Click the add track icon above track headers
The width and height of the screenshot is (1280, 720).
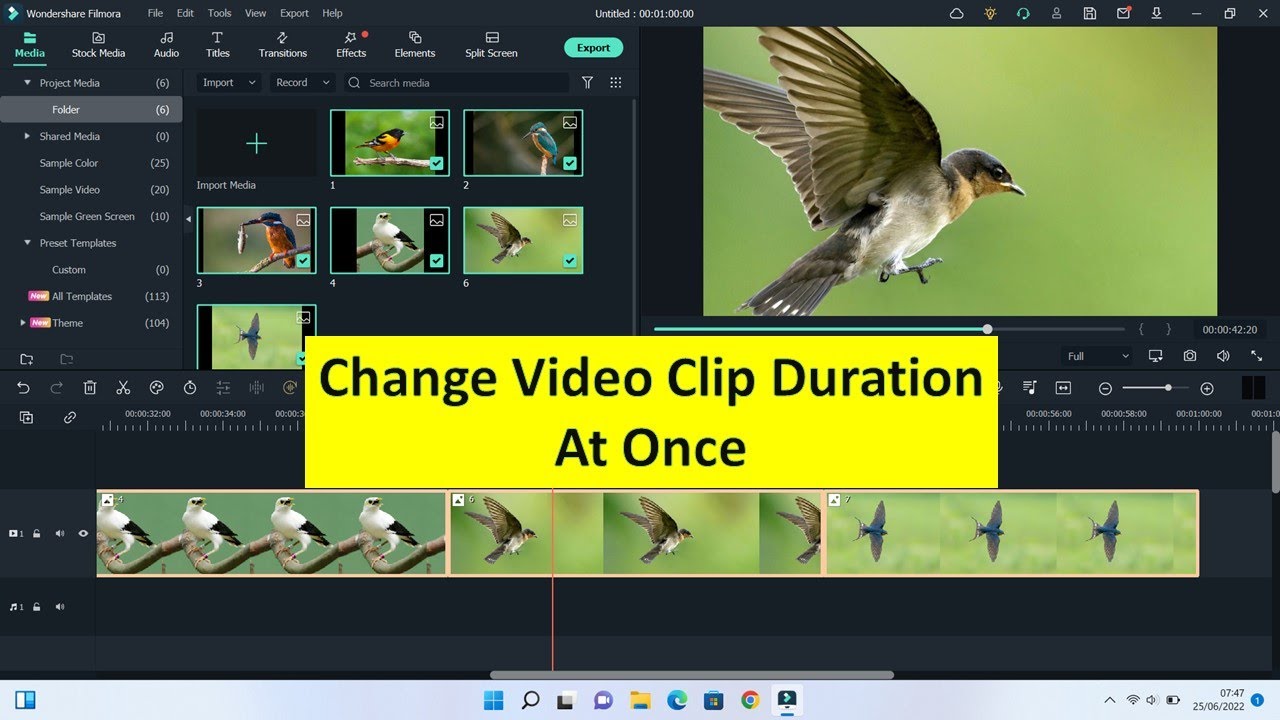point(27,418)
